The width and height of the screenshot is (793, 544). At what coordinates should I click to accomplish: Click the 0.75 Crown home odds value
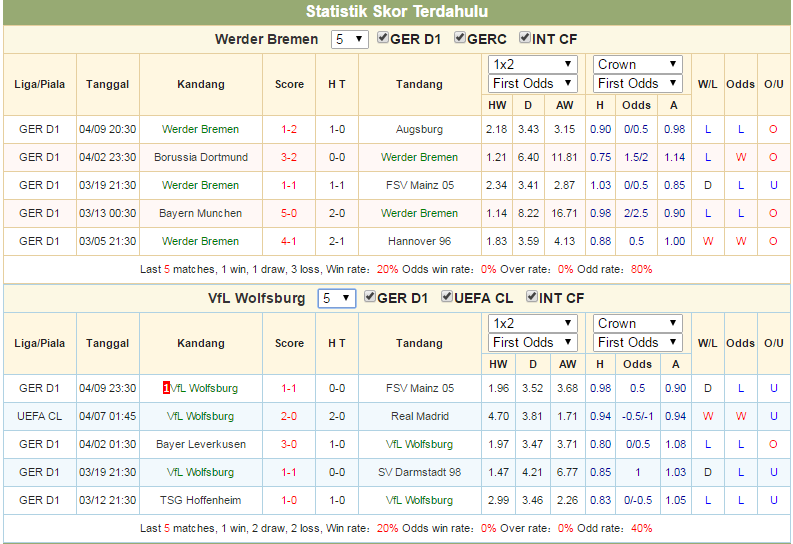tap(600, 157)
